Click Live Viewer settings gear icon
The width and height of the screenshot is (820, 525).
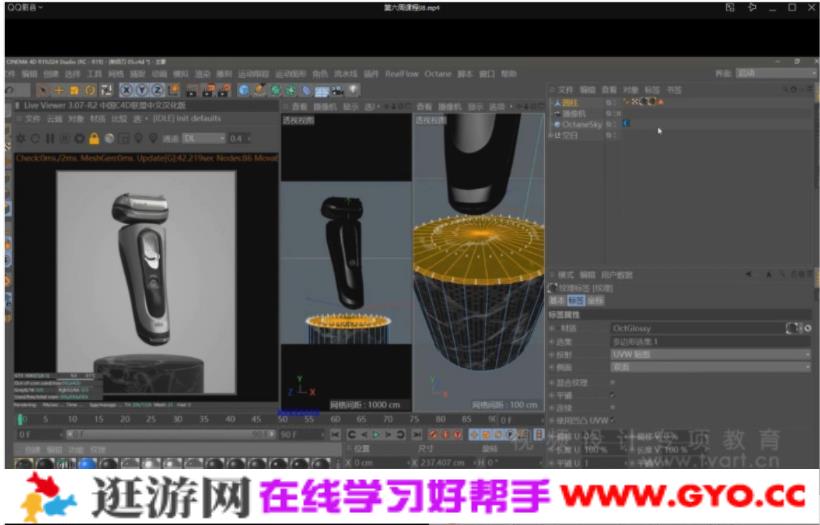click(x=21, y=139)
